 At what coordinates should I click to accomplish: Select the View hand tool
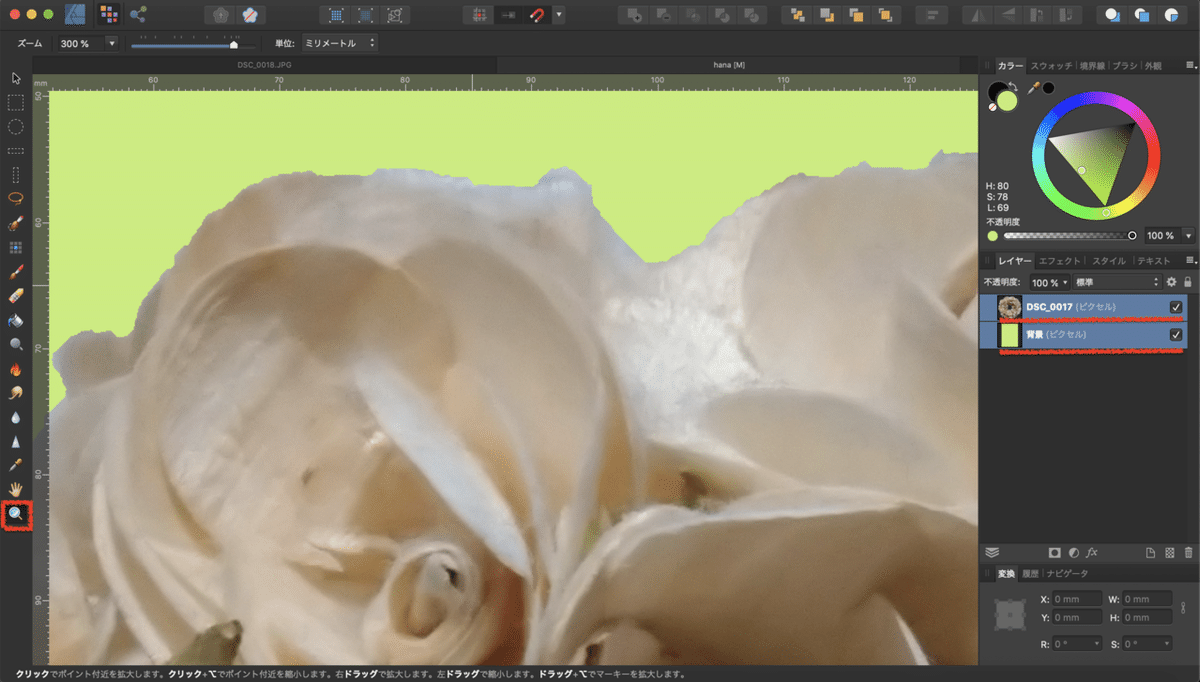pos(16,489)
